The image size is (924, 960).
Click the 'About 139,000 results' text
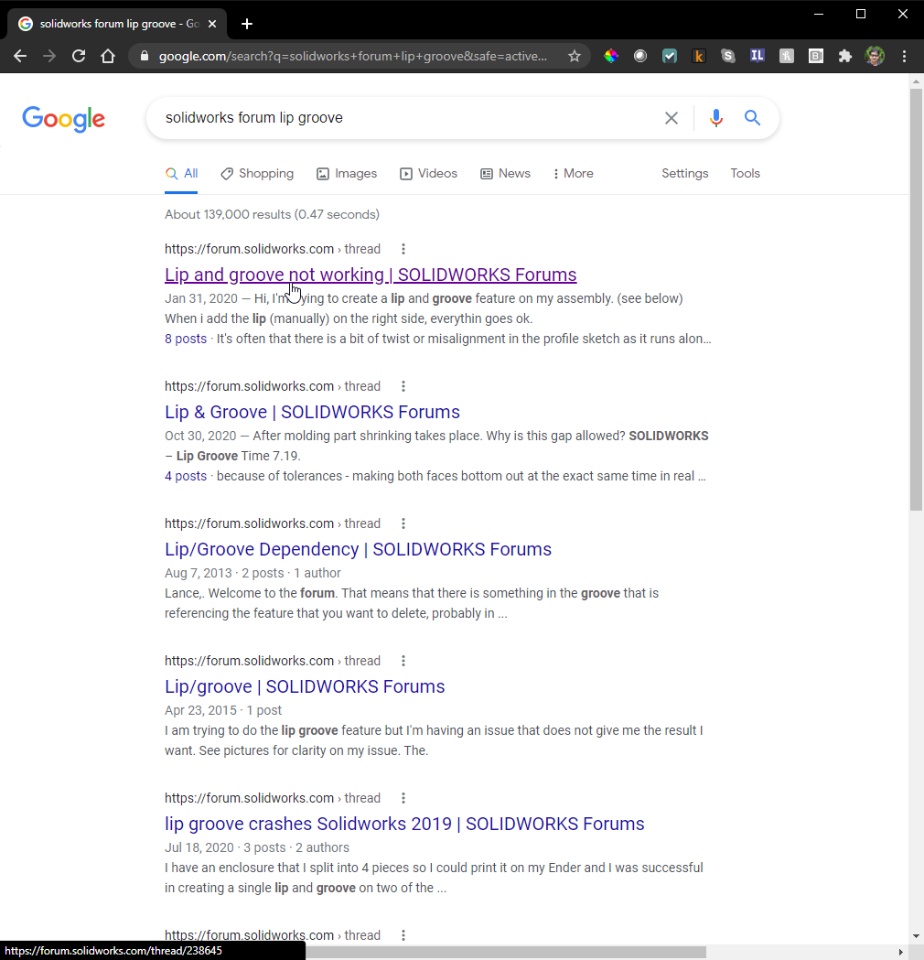(x=272, y=214)
